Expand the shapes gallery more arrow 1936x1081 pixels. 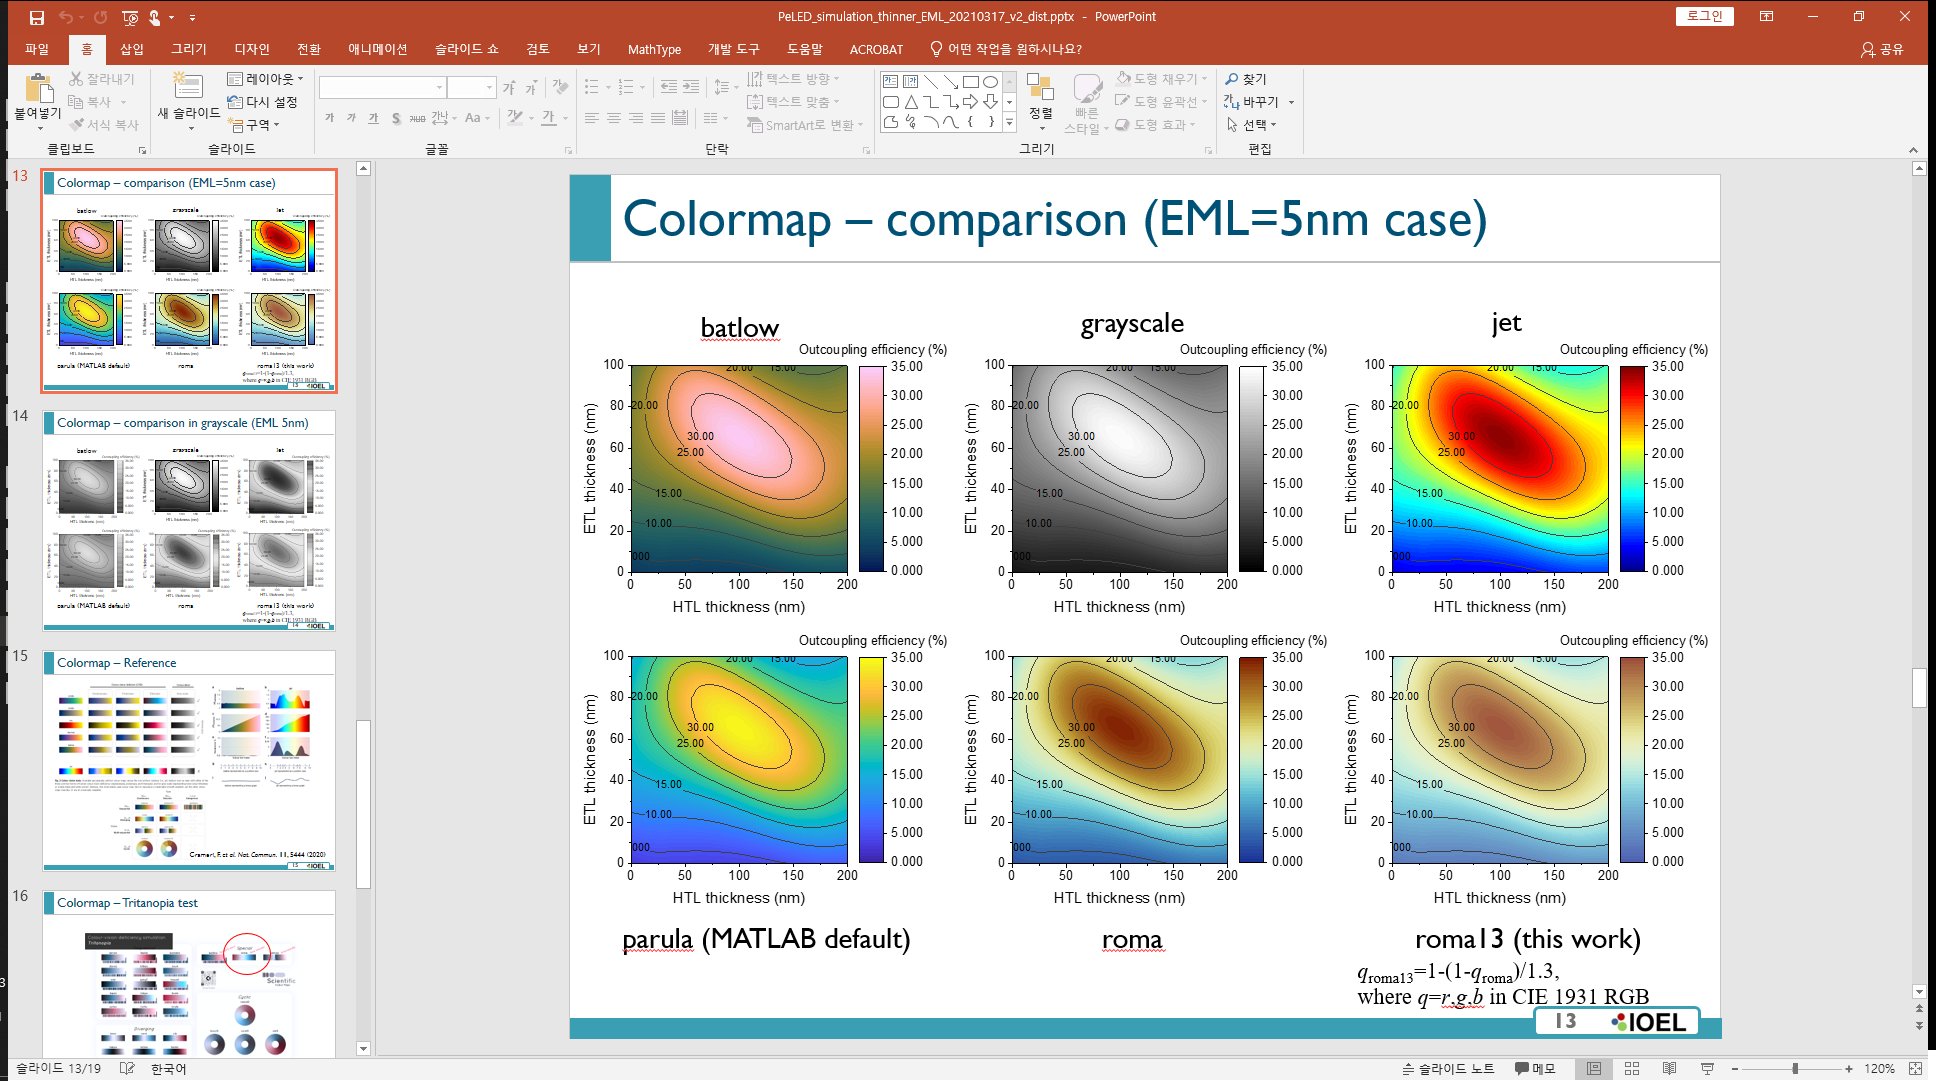click(1009, 123)
